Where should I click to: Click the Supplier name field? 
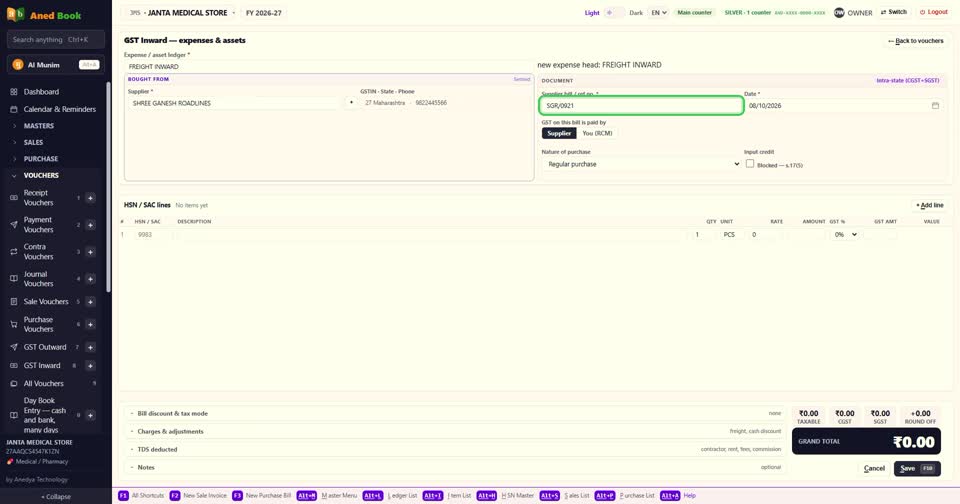234,103
